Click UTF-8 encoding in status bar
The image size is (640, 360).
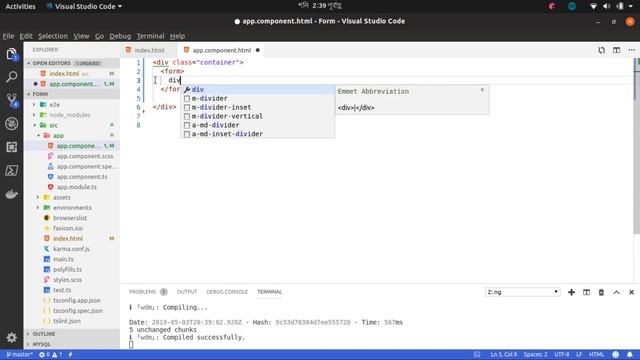pyautogui.click(x=562, y=355)
